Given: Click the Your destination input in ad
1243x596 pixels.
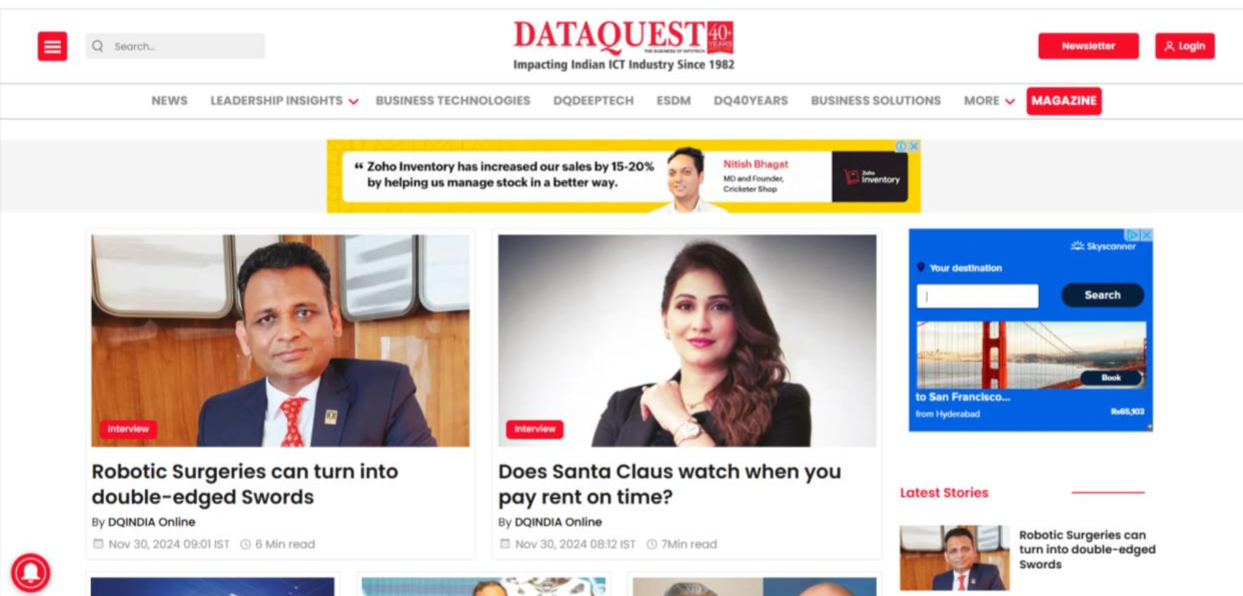Looking at the screenshot, I should tap(977, 296).
